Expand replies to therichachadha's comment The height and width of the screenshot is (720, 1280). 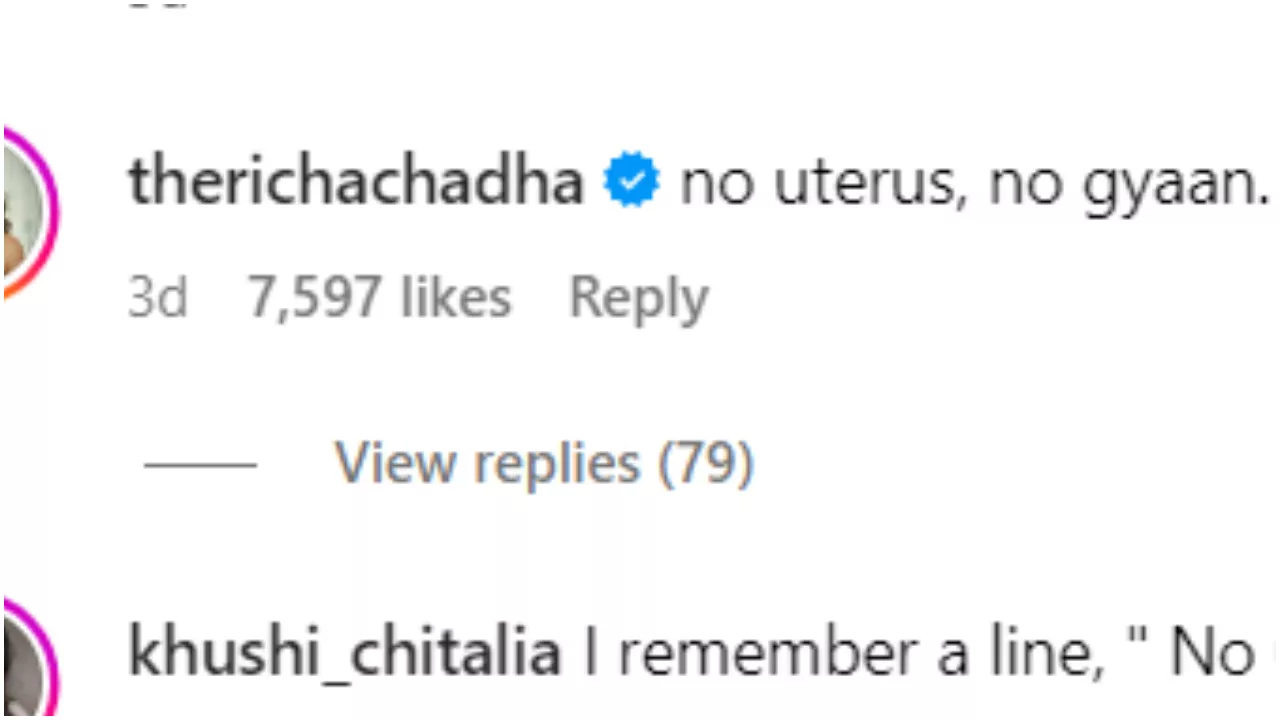pos(543,461)
